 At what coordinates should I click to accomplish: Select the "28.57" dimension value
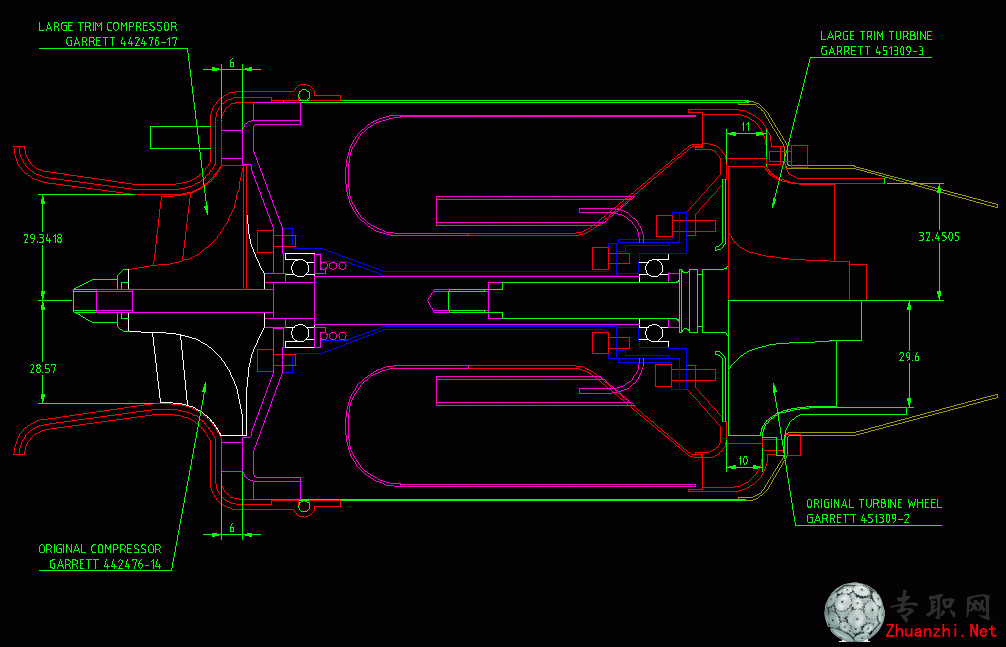[42, 369]
